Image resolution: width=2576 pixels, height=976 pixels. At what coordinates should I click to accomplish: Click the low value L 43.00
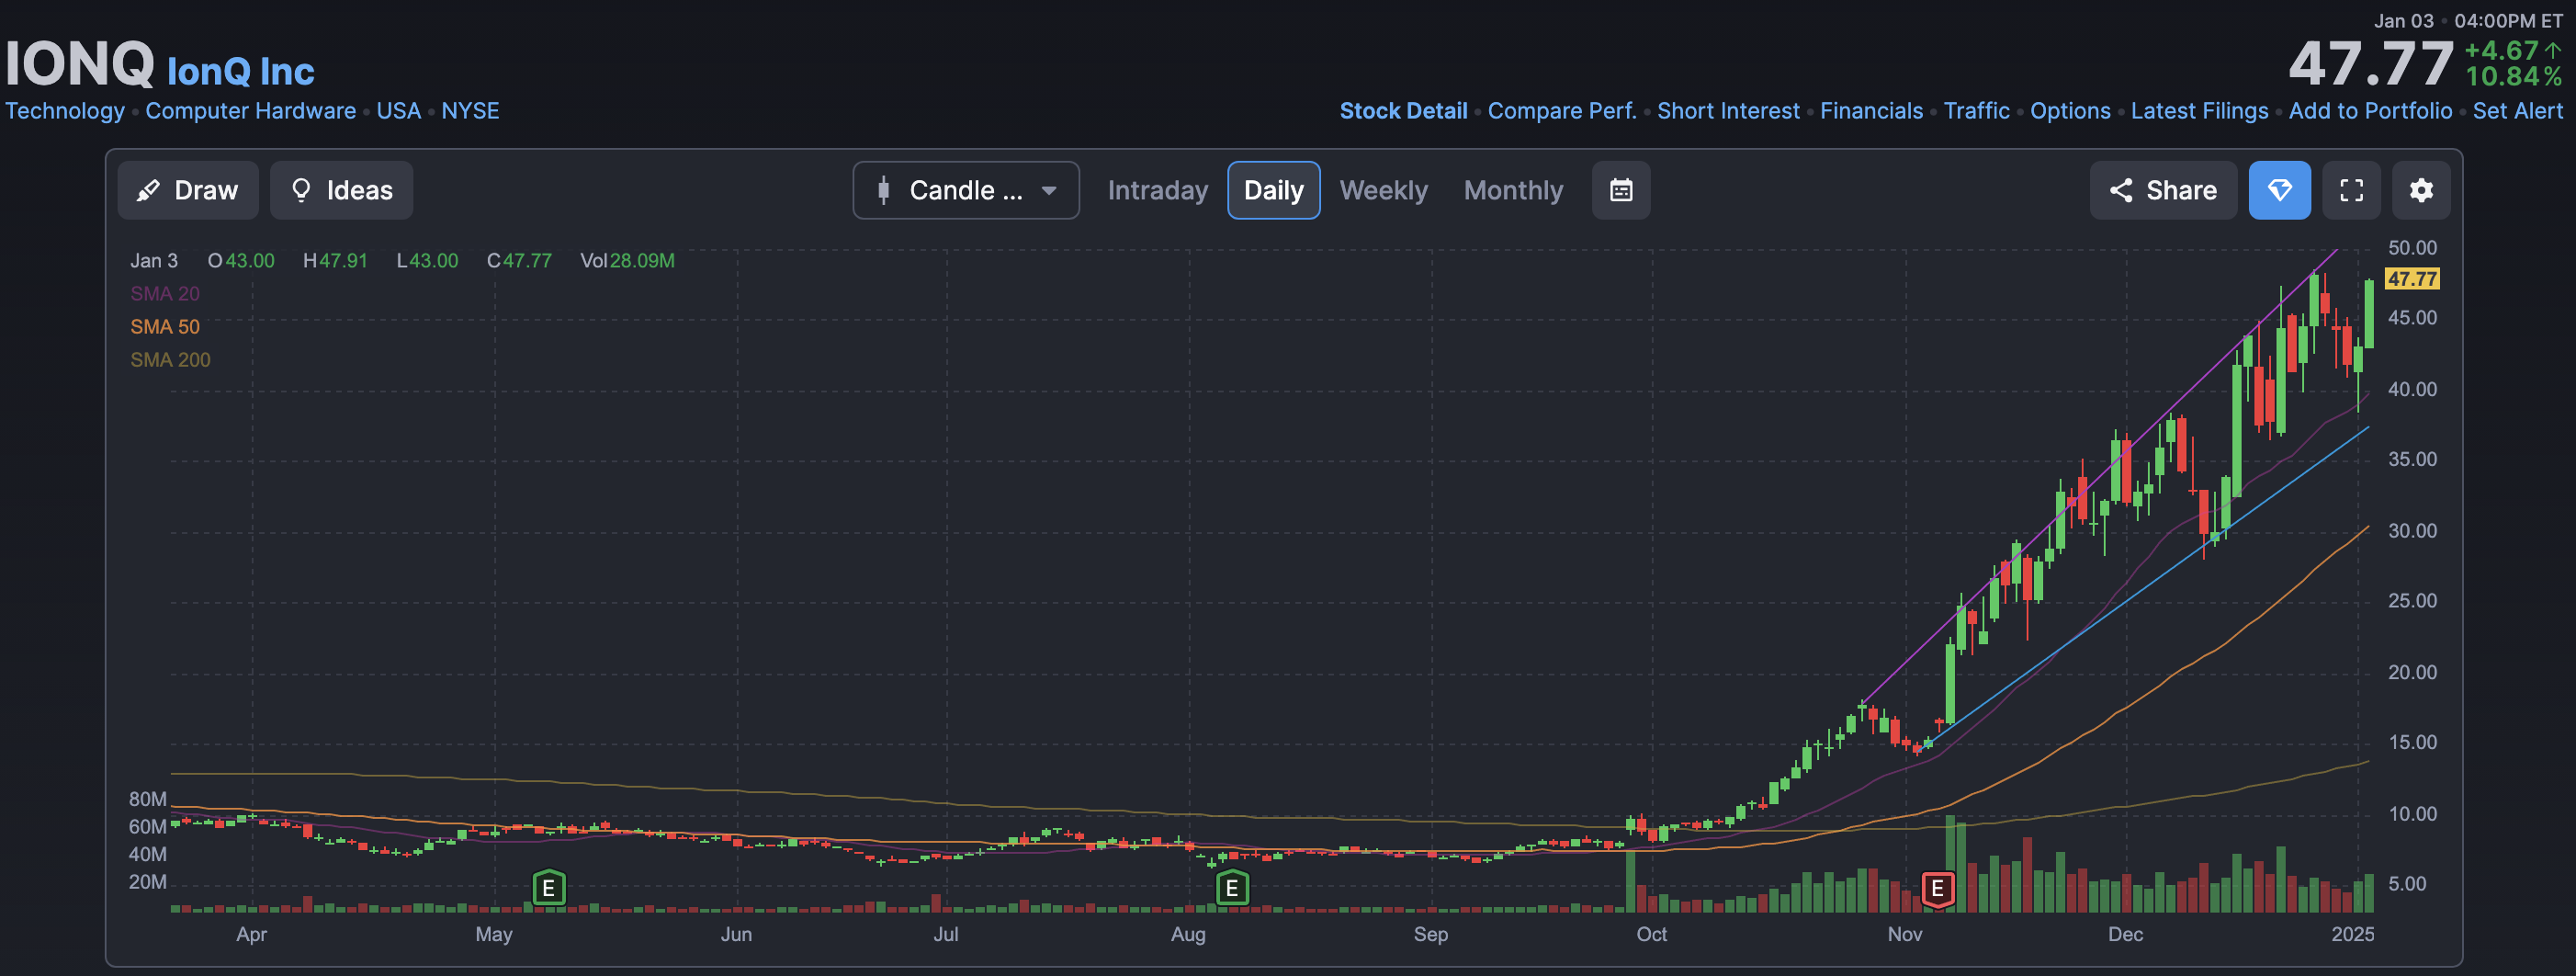click(427, 261)
